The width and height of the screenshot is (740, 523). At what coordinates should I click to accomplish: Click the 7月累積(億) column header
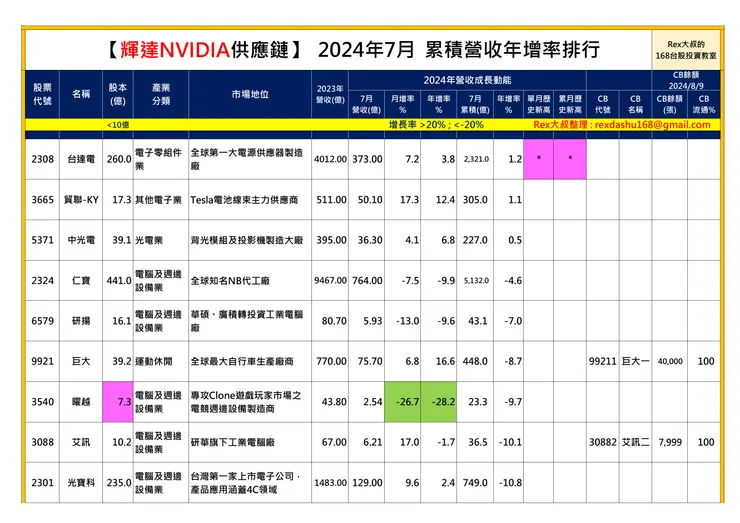tap(475, 104)
